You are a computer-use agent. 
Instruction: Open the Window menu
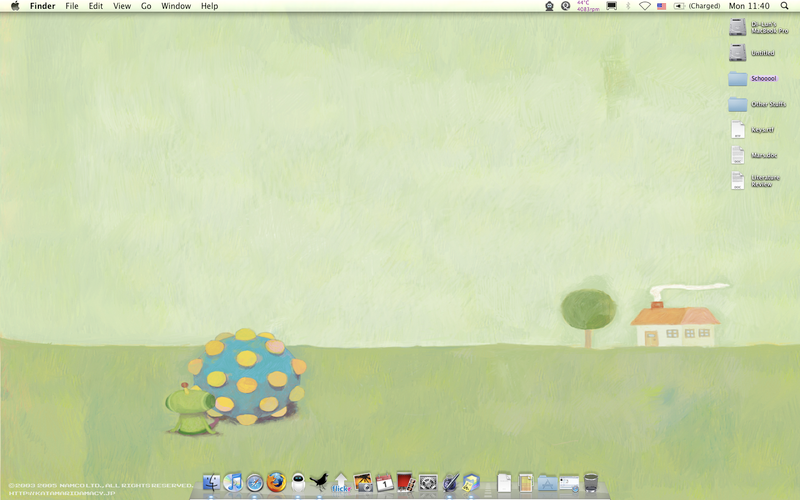click(176, 6)
